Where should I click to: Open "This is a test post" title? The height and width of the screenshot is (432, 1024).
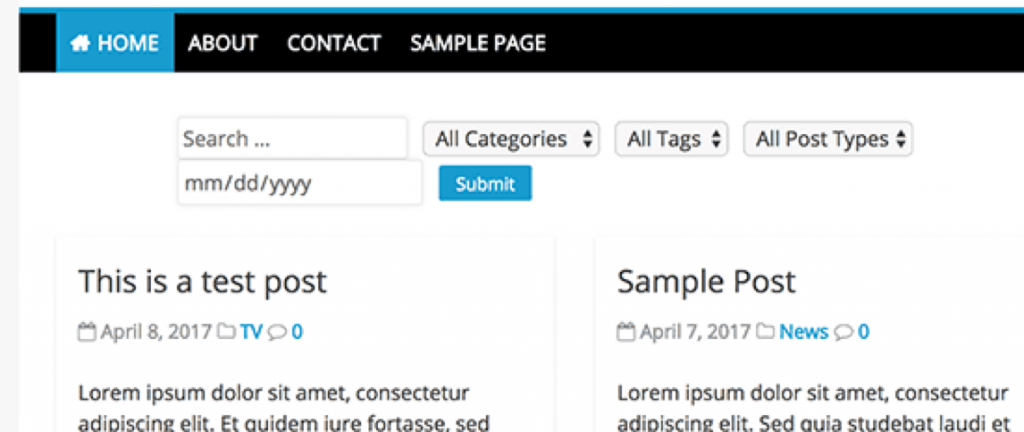(202, 282)
